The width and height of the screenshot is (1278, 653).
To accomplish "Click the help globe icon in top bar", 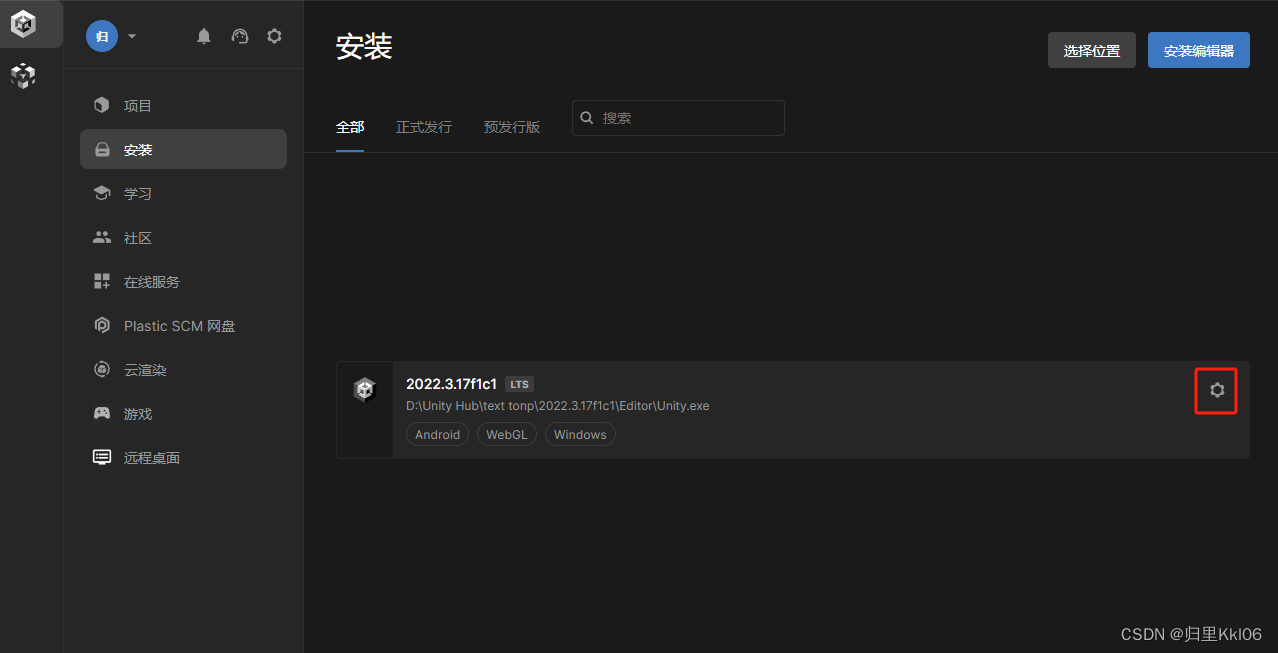I will tap(239, 36).
